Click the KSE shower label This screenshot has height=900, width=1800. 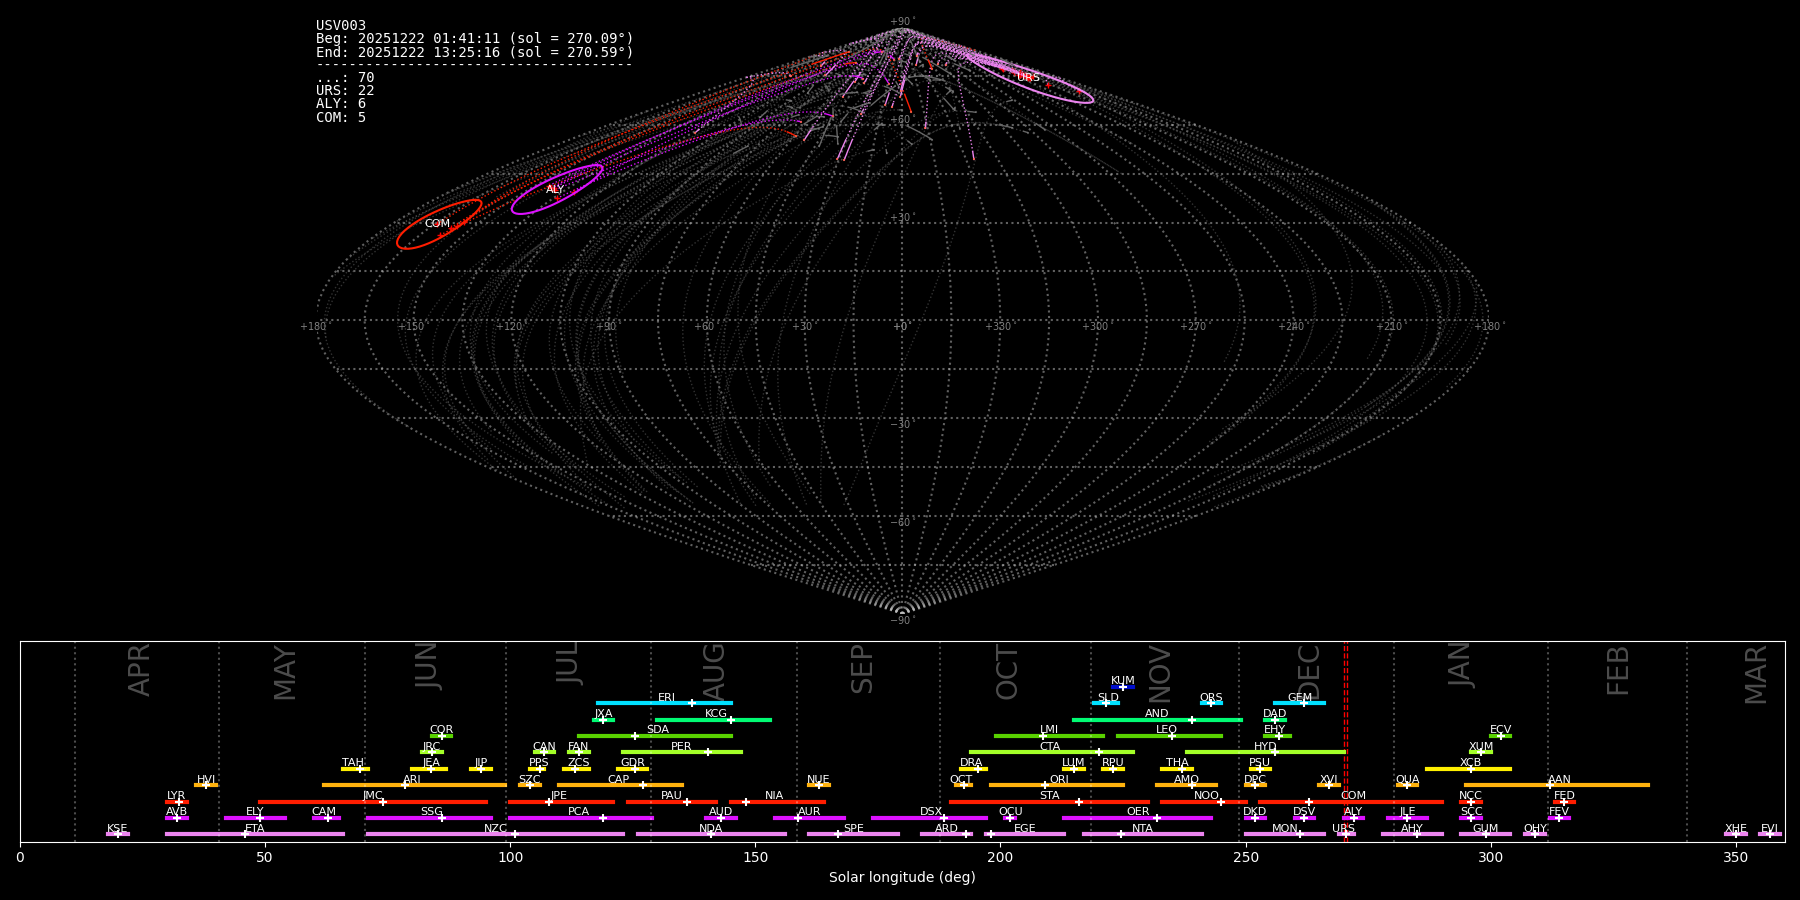[x=117, y=829]
